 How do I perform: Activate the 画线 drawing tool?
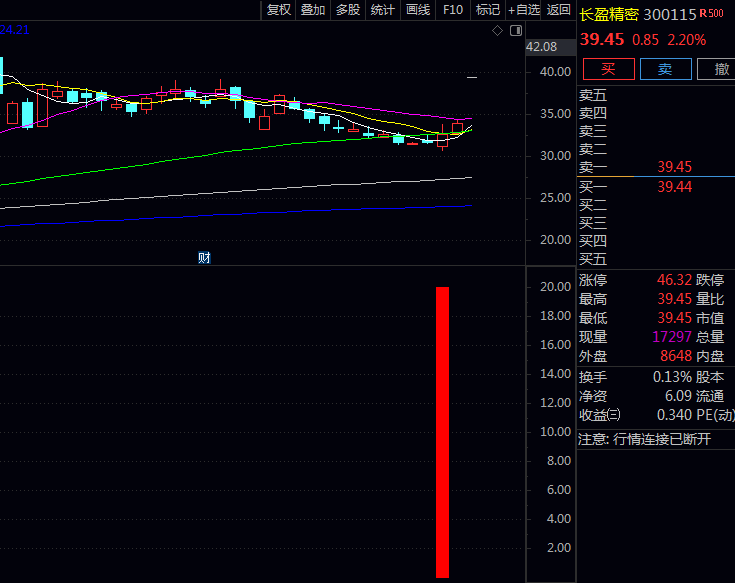coord(418,10)
